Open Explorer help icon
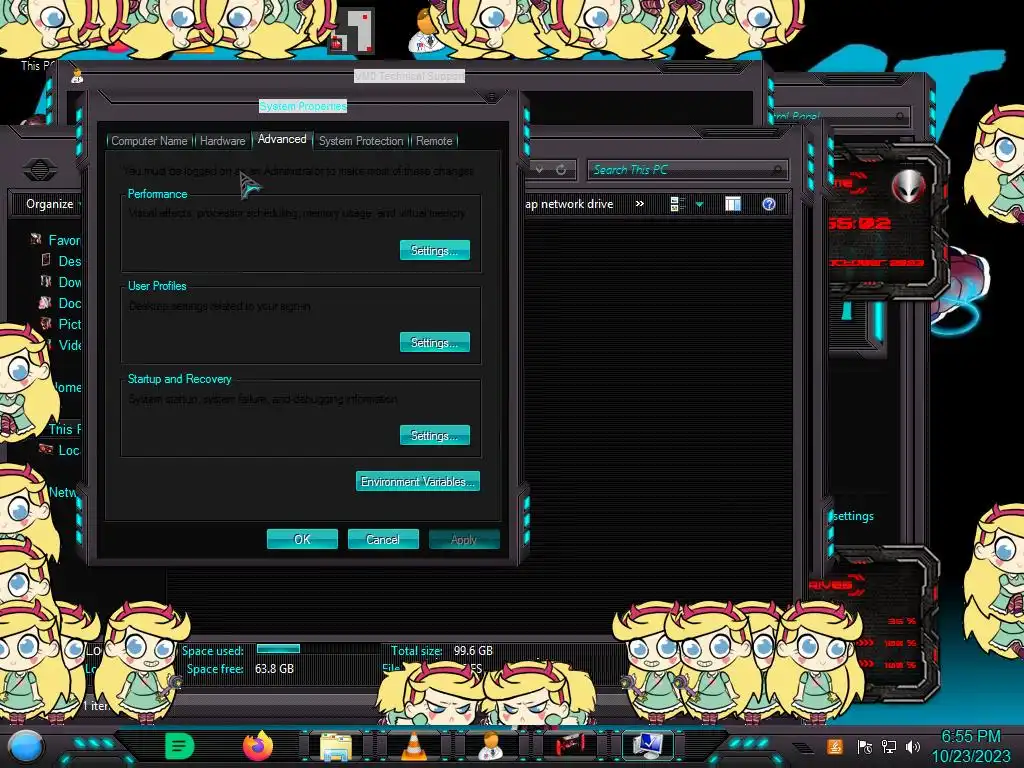 [x=769, y=204]
